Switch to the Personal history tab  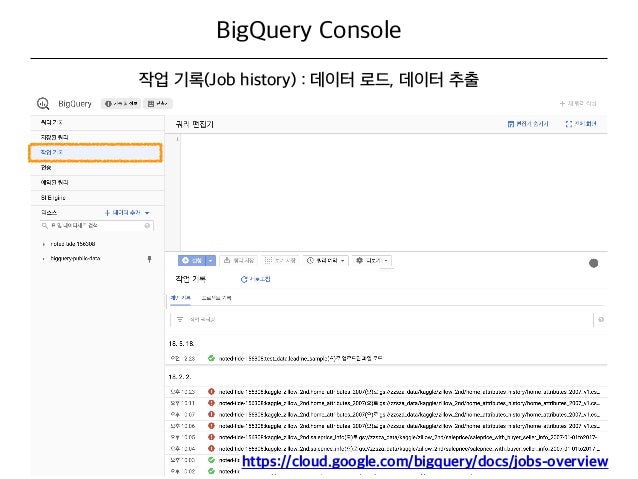(x=180, y=298)
